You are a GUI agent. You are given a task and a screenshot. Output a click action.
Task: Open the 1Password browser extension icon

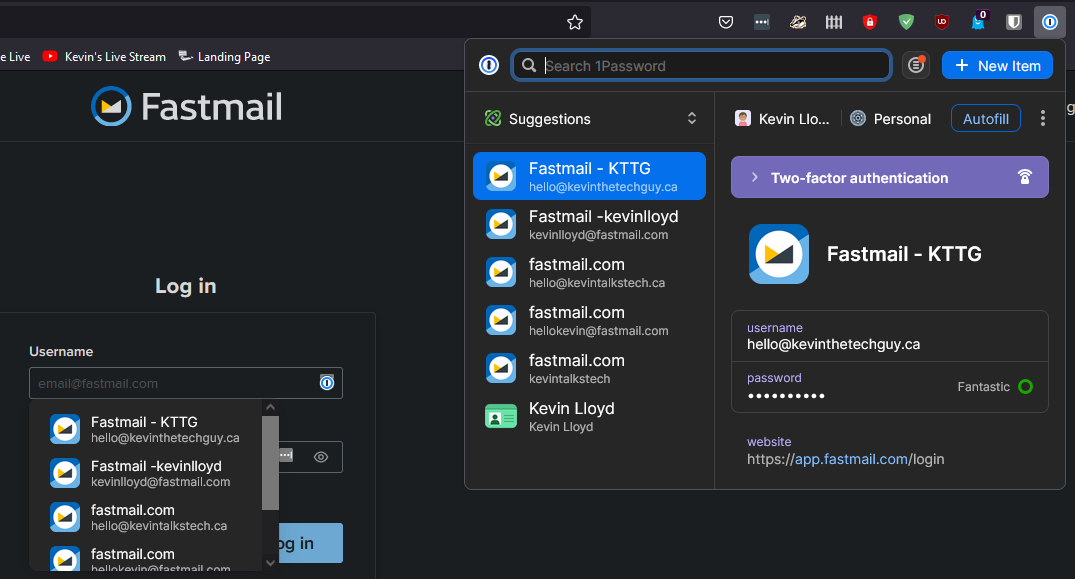pyautogui.click(x=1048, y=21)
